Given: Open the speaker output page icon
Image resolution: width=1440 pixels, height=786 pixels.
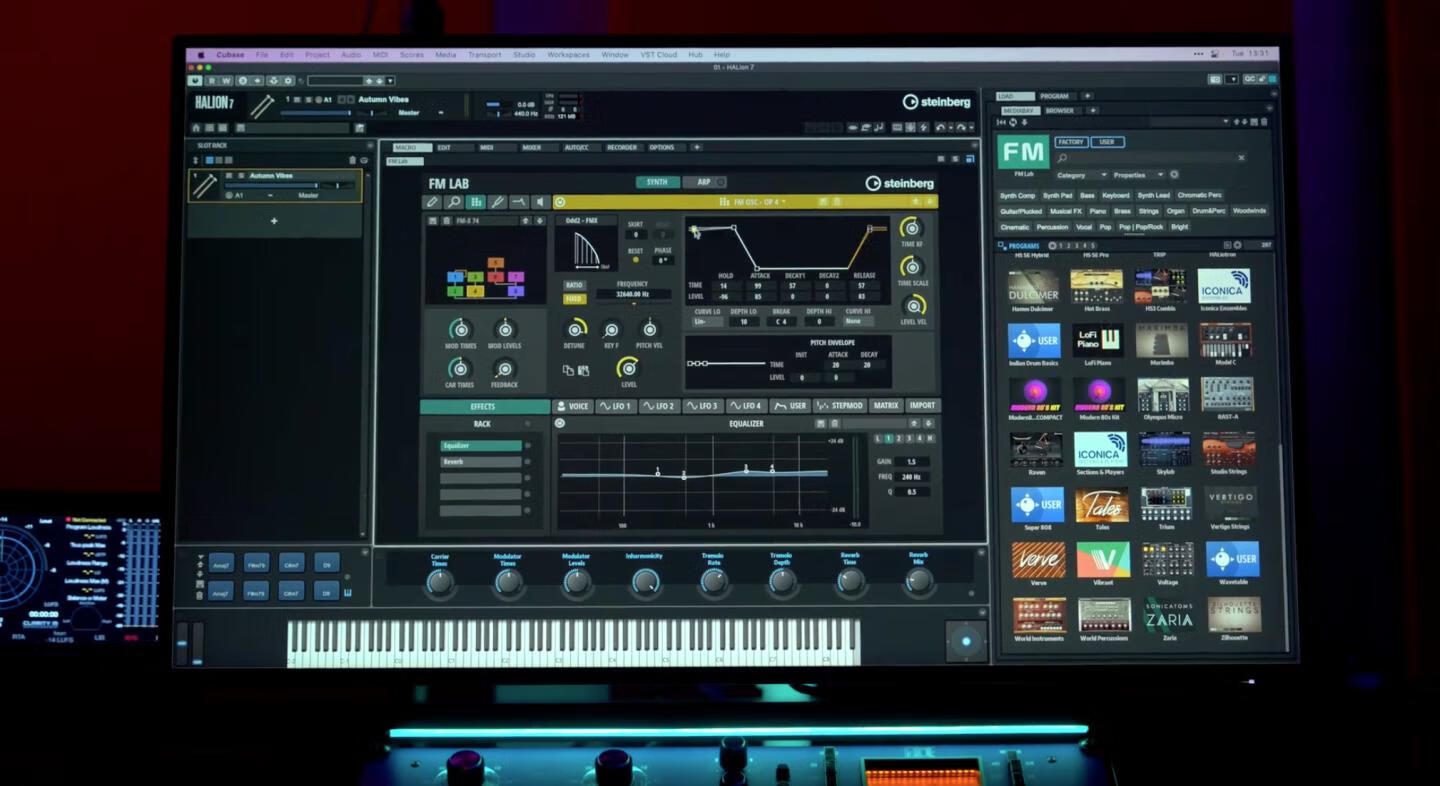Looking at the screenshot, I should pos(541,202).
